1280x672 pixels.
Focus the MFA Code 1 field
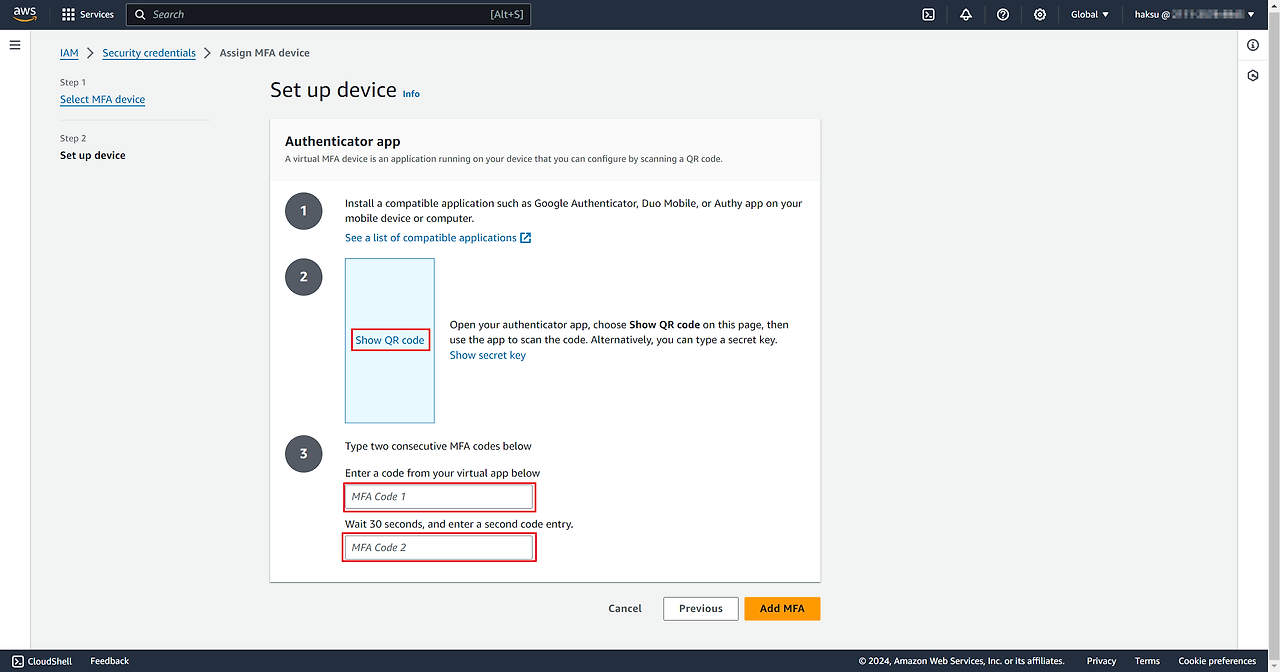coord(439,496)
